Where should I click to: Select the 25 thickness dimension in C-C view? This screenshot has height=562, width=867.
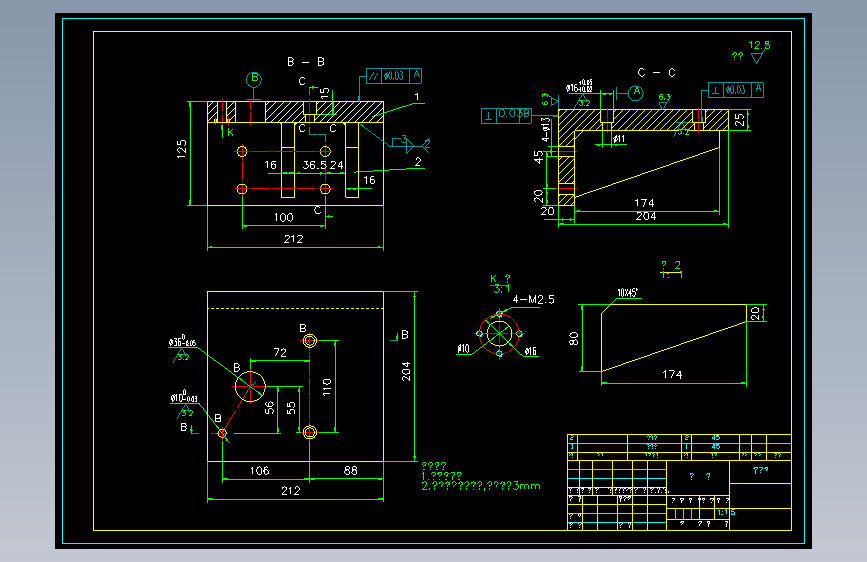click(740, 119)
